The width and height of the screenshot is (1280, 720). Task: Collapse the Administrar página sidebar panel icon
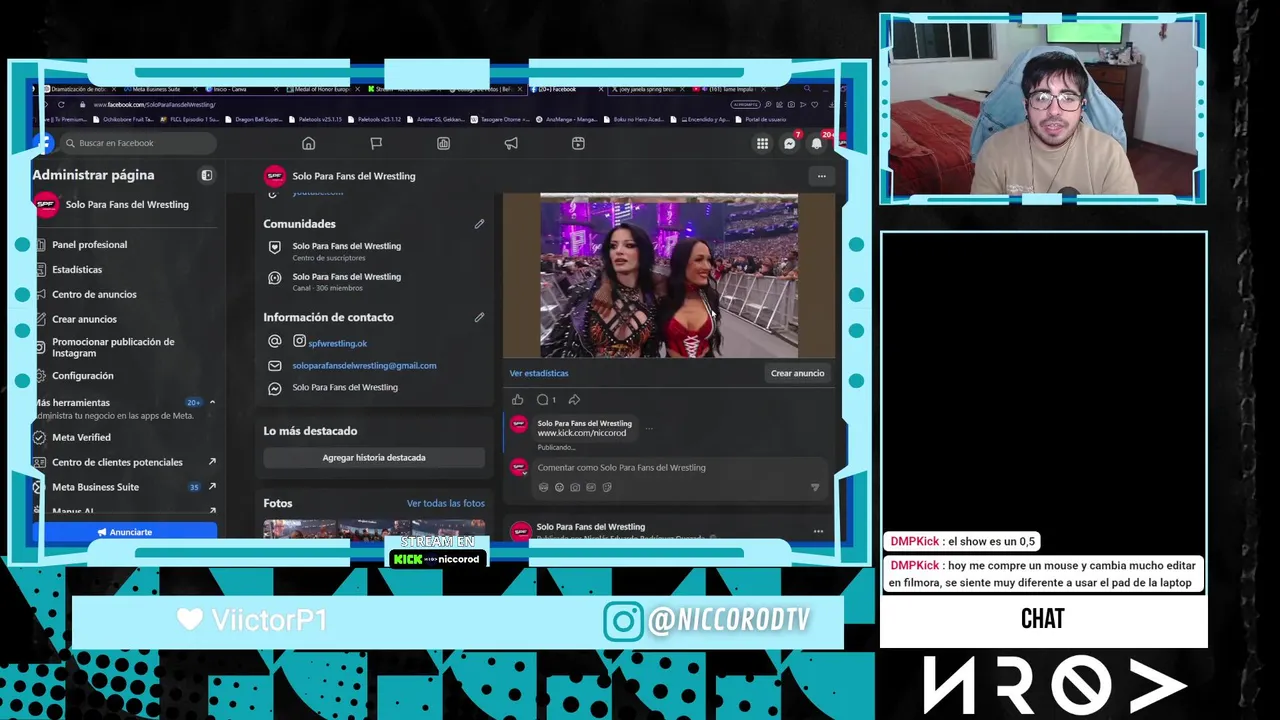pyautogui.click(x=207, y=175)
